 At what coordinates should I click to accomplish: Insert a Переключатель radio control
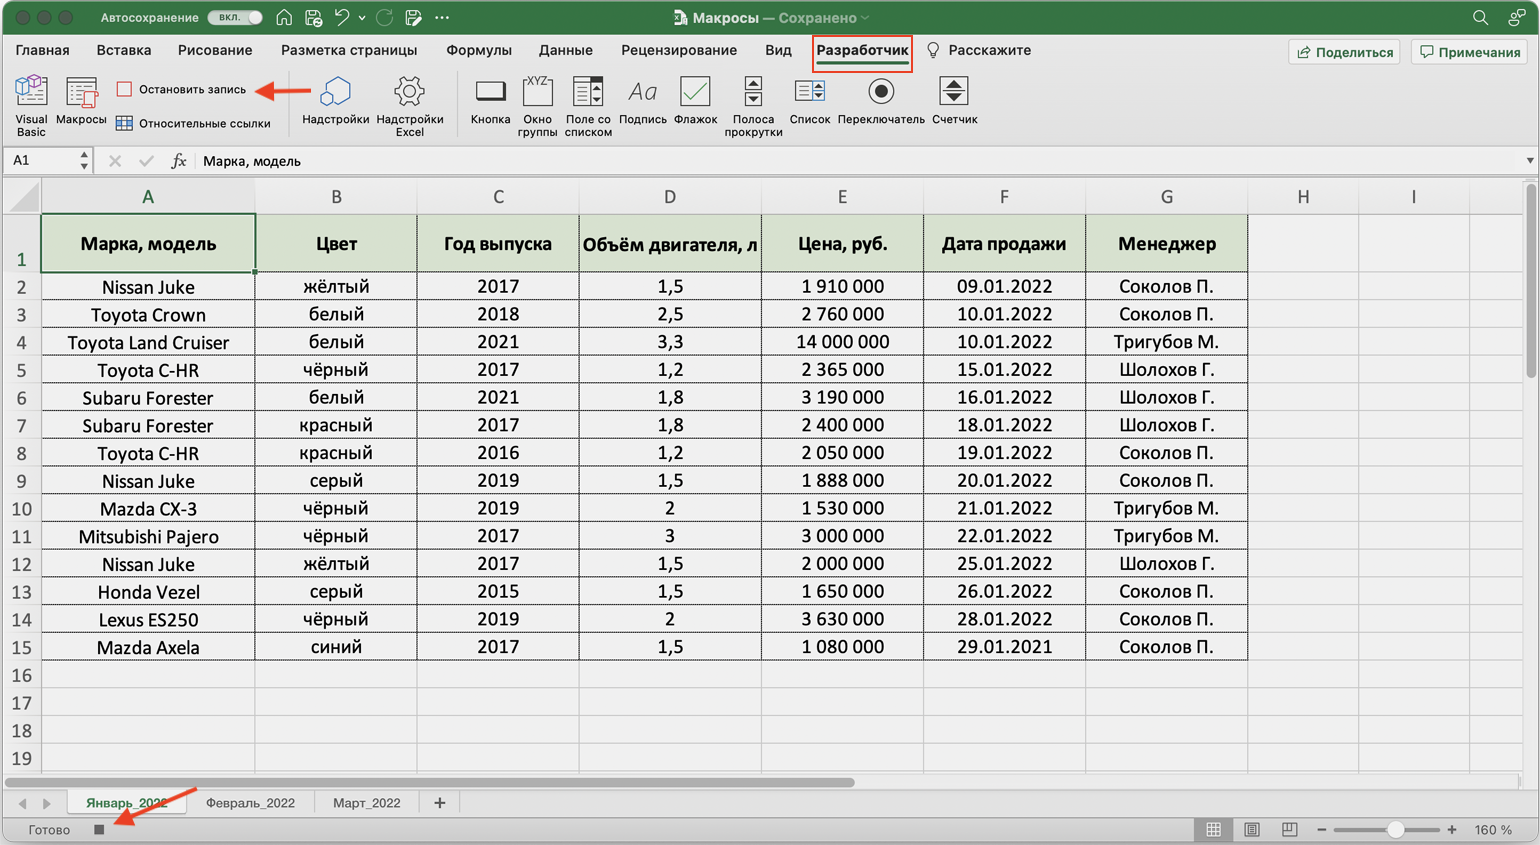pyautogui.click(x=881, y=101)
